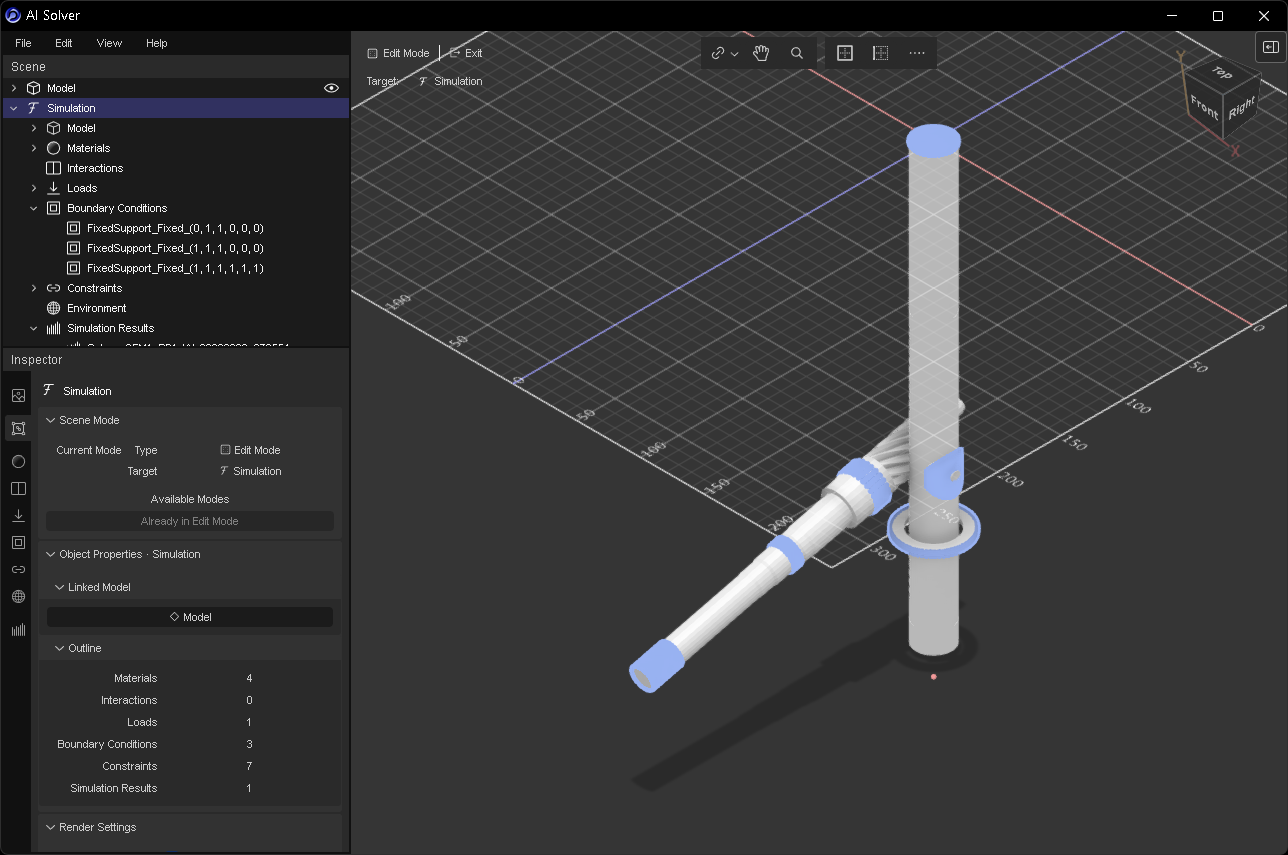1288x855 pixels.
Task: Click the Front face of the view cube
Action: [1204, 106]
